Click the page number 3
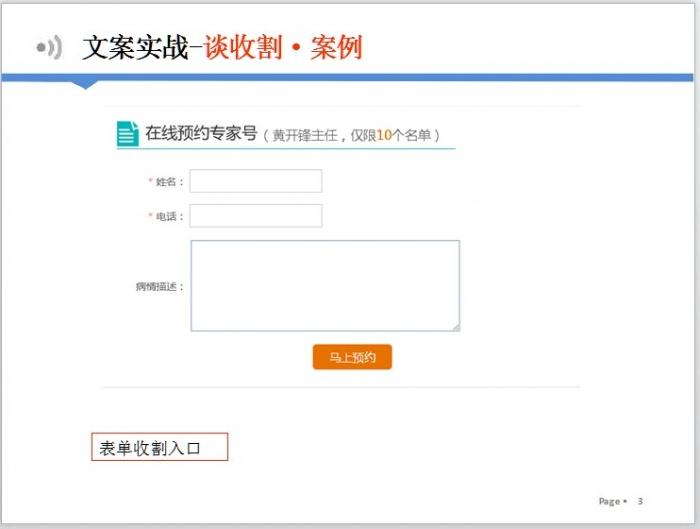The image size is (700, 529). click(x=640, y=501)
